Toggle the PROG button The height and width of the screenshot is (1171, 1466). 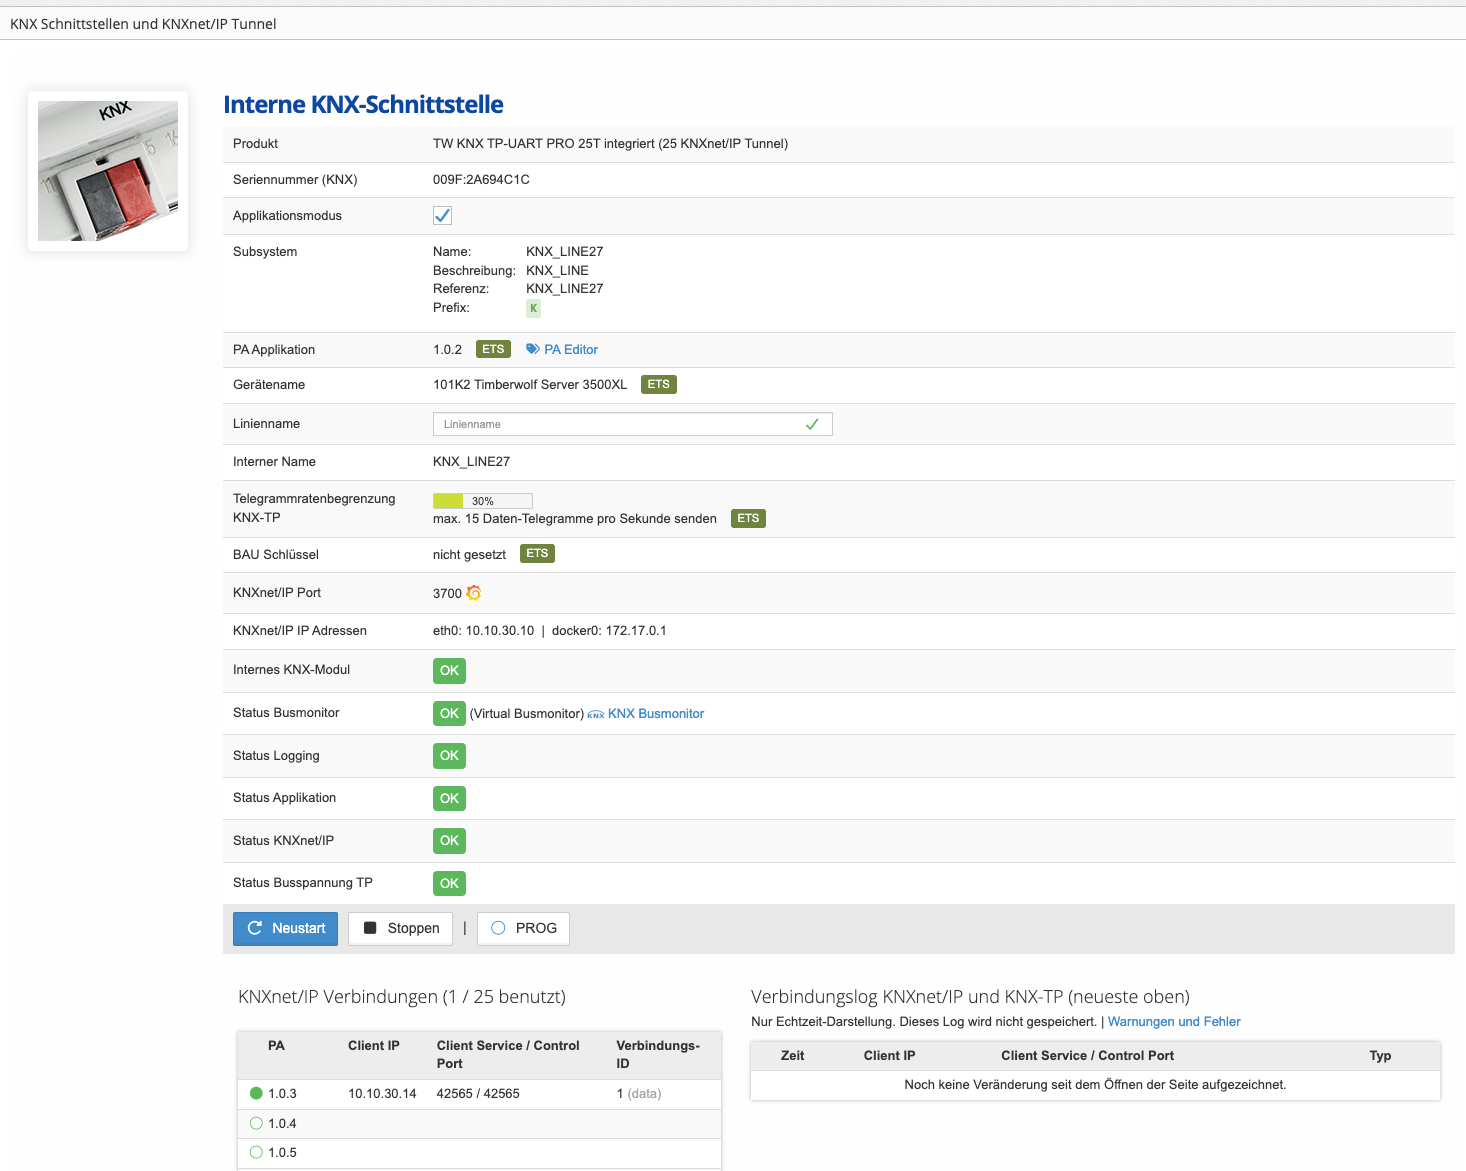point(523,928)
